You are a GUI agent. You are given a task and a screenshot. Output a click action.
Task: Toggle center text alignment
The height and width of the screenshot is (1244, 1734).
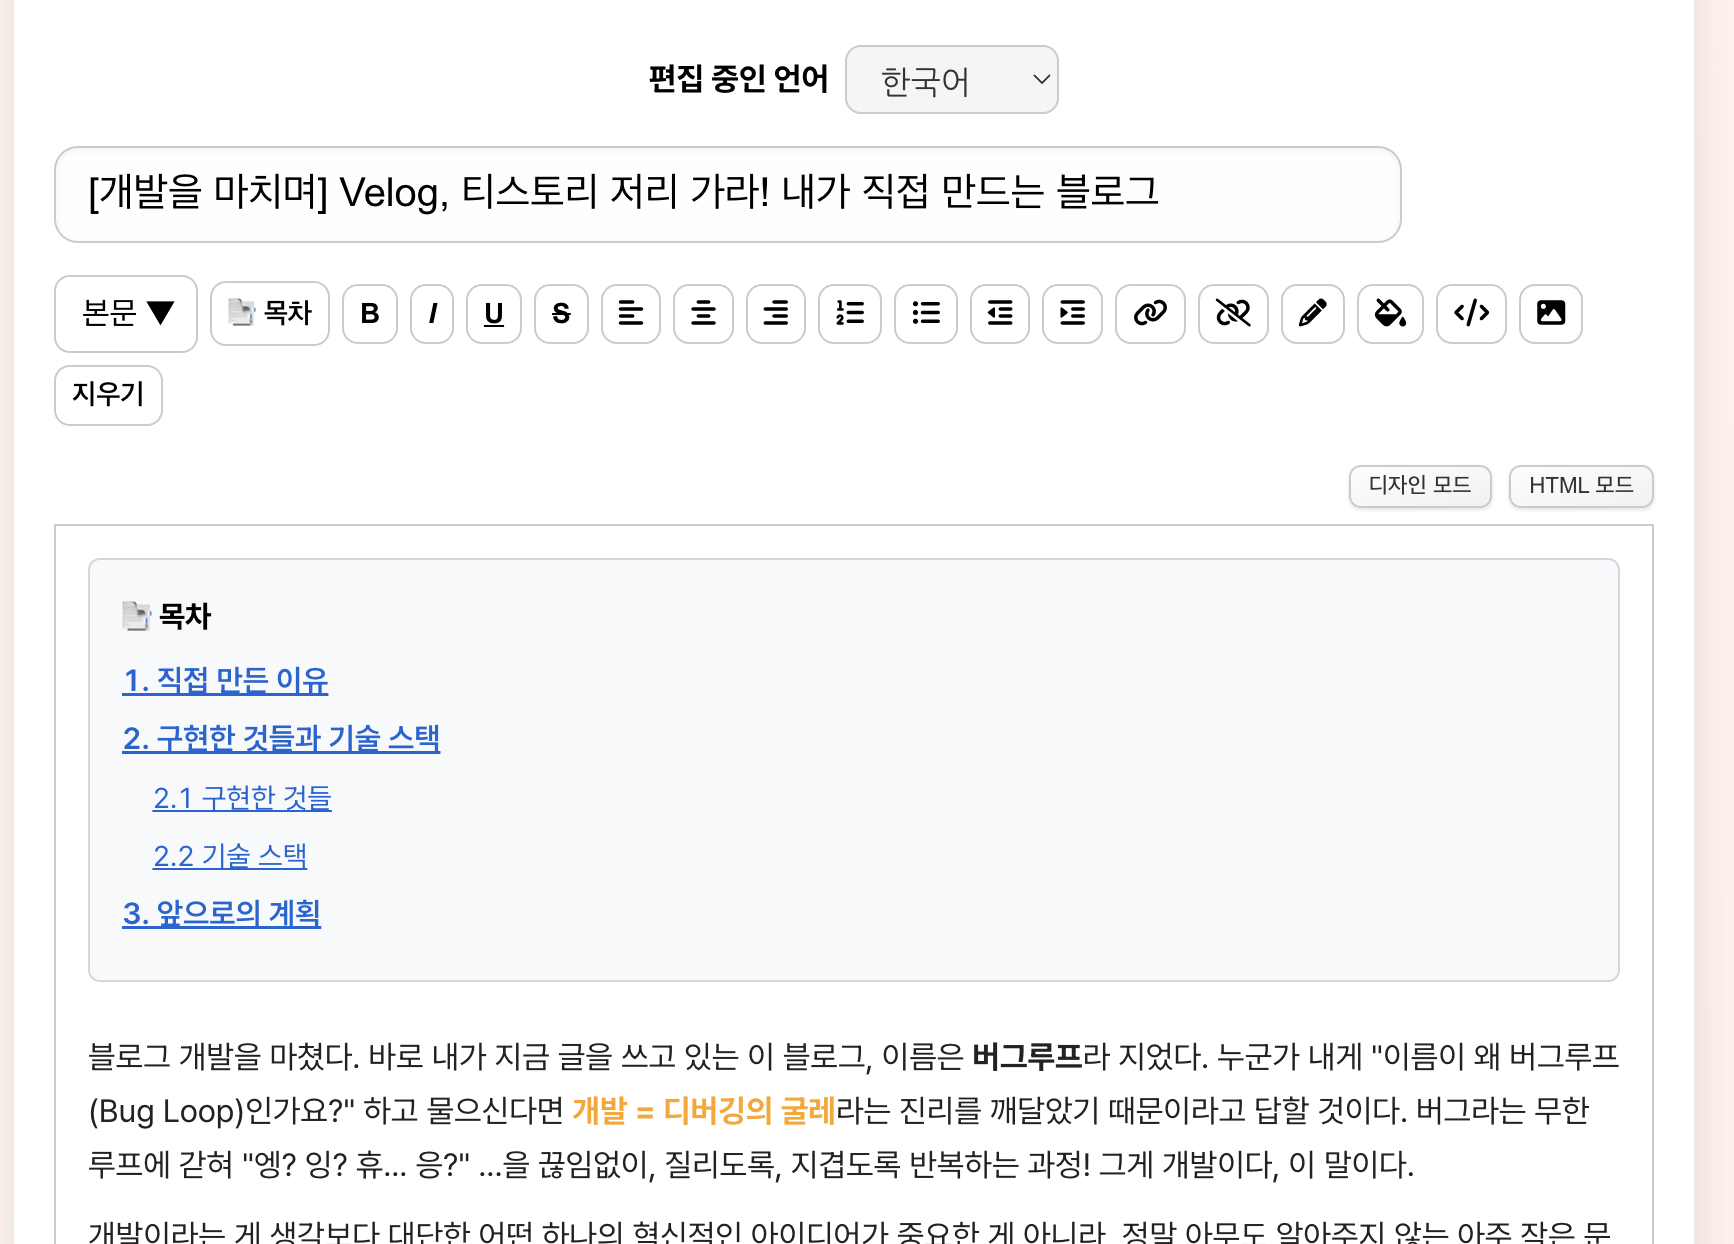[x=703, y=314]
